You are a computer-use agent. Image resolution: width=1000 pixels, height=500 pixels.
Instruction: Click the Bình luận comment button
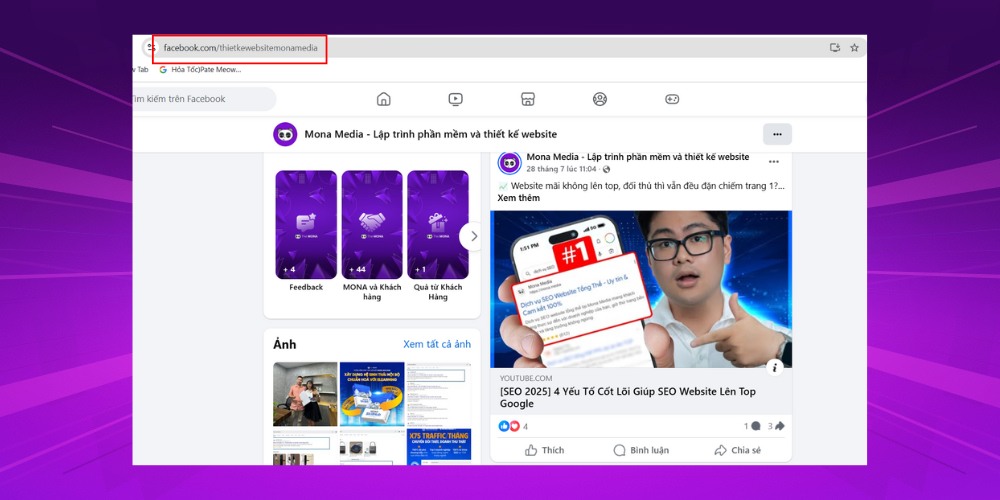pyautogui.click(x=641, y=450)
